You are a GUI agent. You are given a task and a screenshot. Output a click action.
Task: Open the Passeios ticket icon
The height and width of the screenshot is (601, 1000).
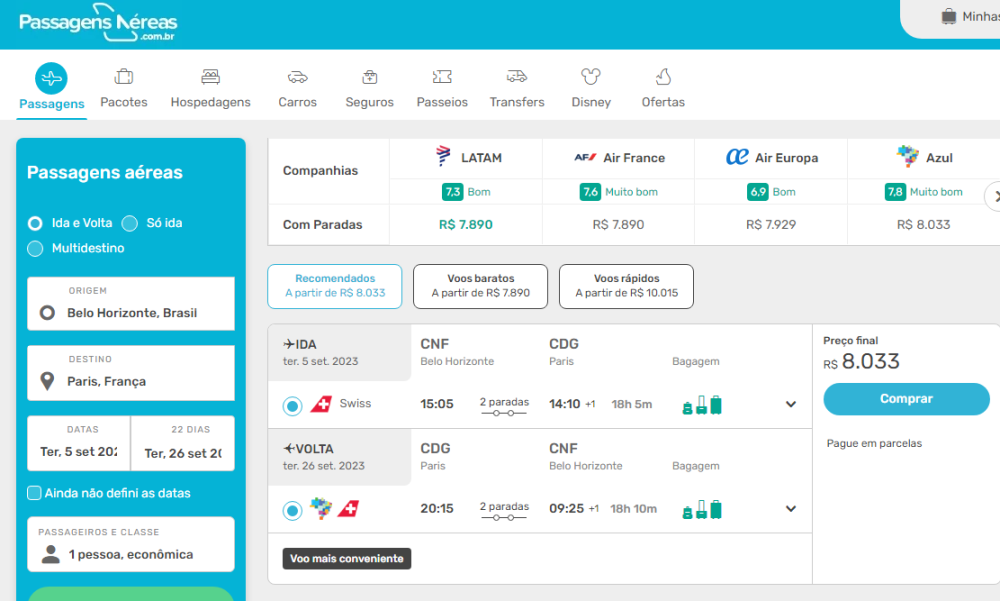[x=442, y=77]
